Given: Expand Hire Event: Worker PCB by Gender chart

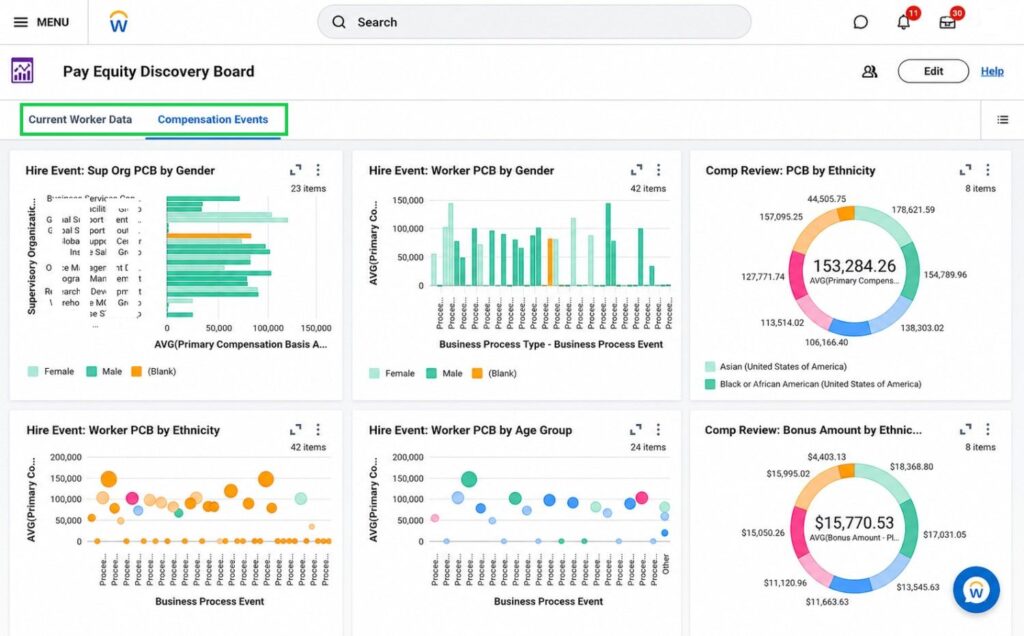Looking at the screenshot, I should pyautogui.click(x=636, y=170).
